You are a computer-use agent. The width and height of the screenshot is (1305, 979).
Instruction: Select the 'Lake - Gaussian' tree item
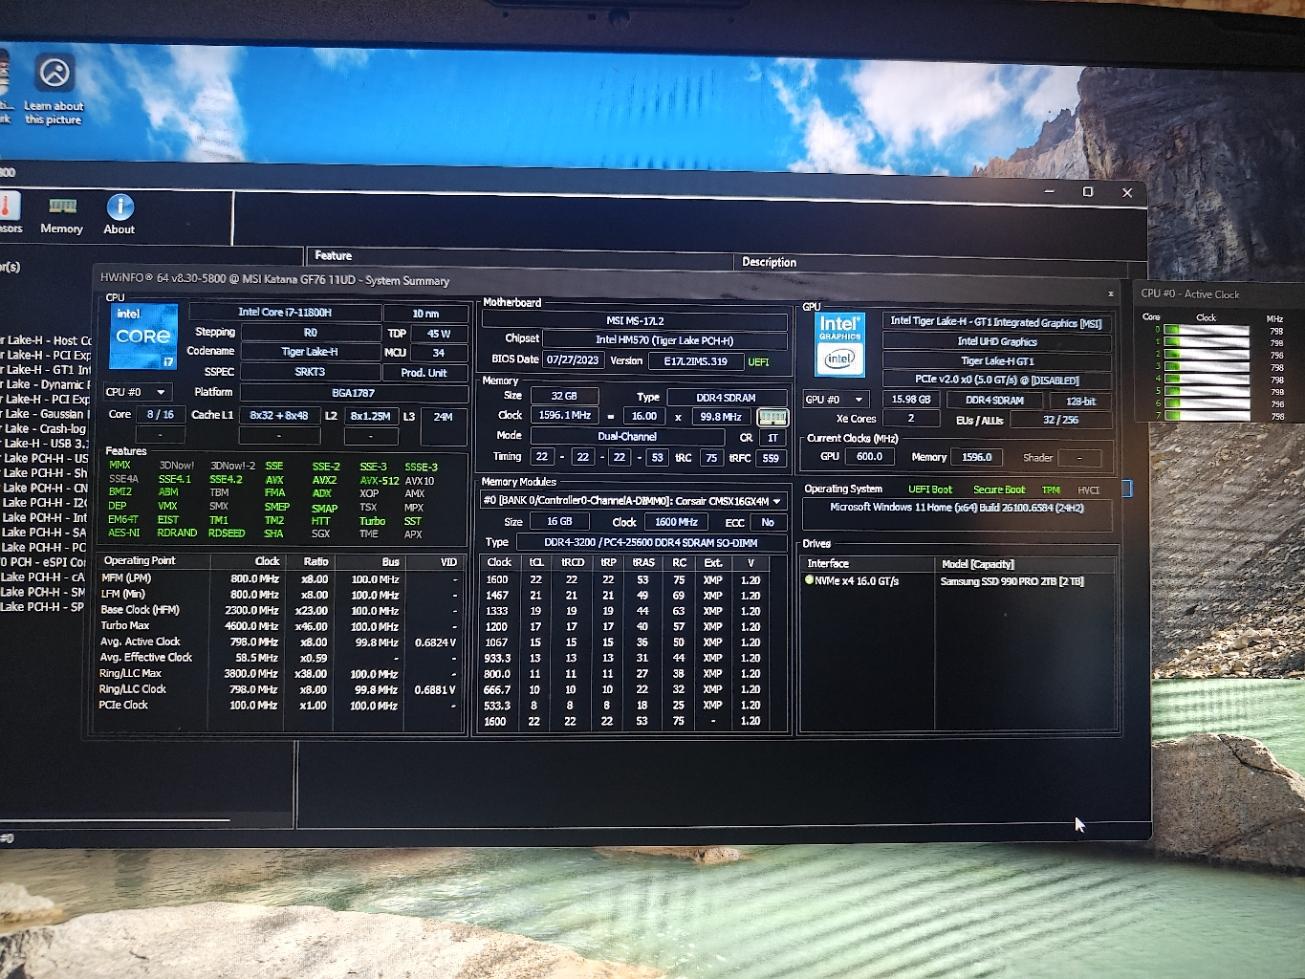pyautogui.click(x=45, y=414)
